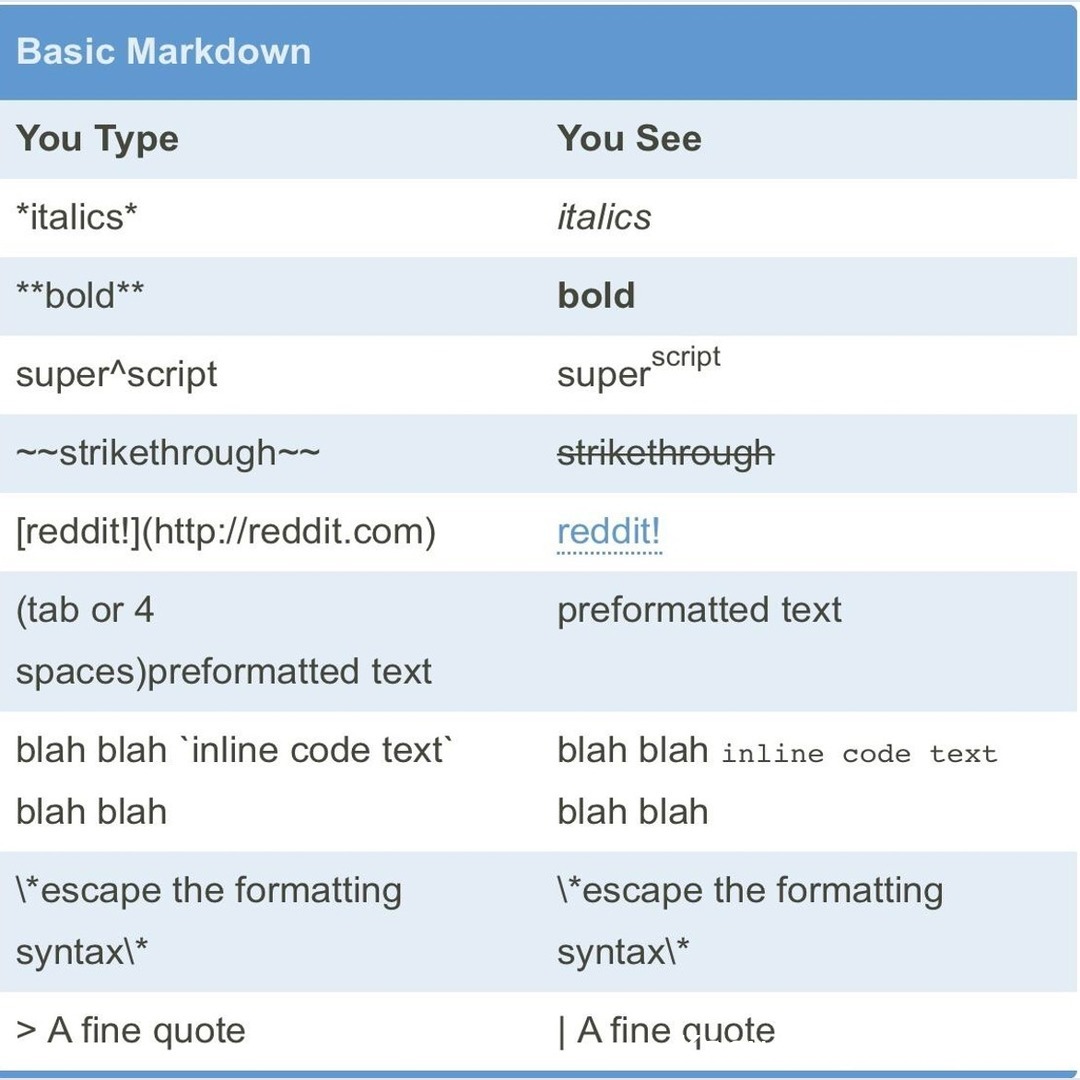The height and width of the screenshot is (1080, 1080).
Task: Click the ~~strikethrough~~ tilde syntax cell
Action: pos(168,453)
